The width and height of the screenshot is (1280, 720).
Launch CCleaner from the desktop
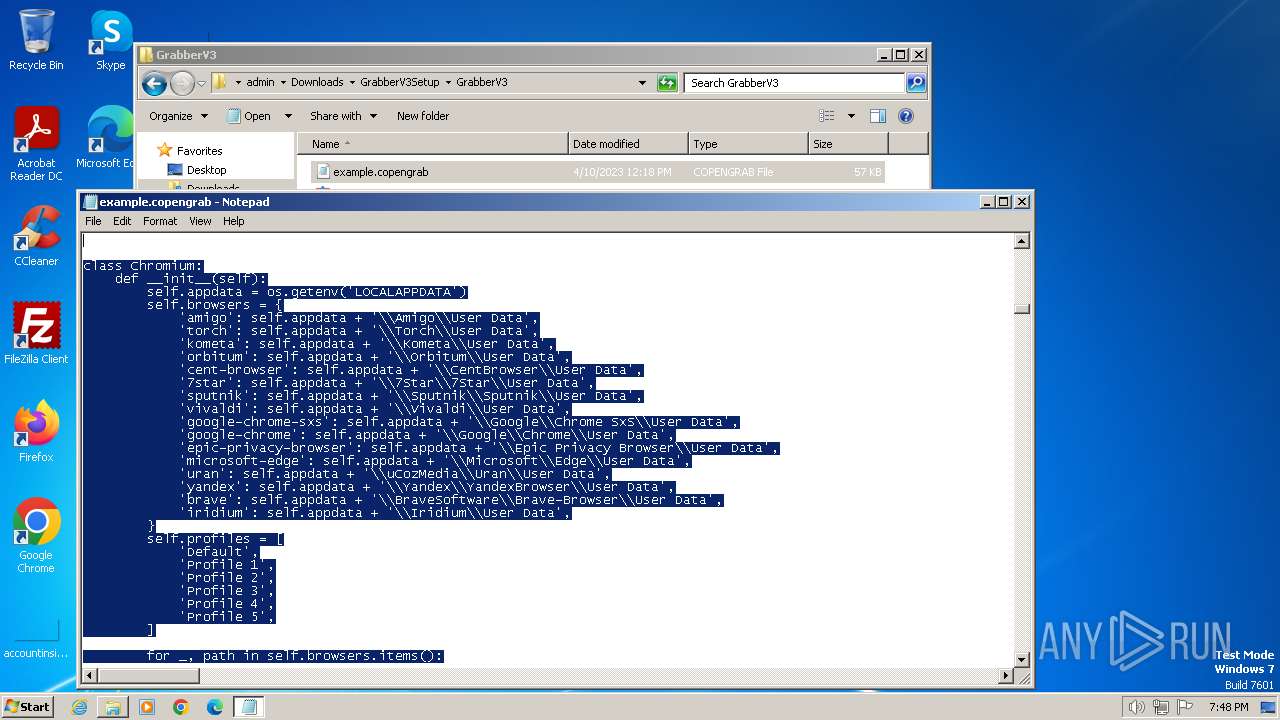36,236
